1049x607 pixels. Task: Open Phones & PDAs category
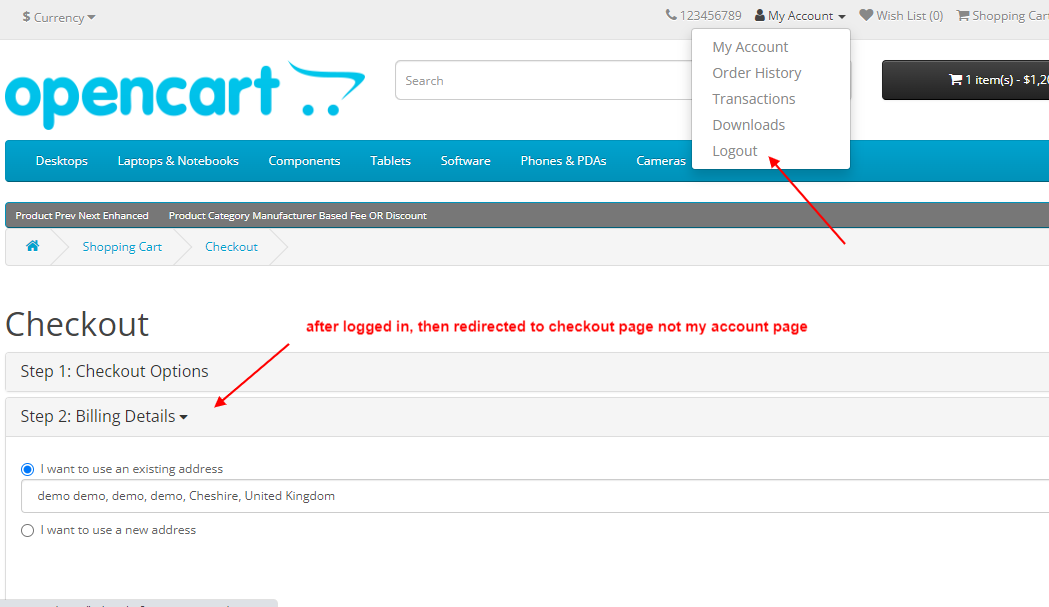(x=563, y=161)
